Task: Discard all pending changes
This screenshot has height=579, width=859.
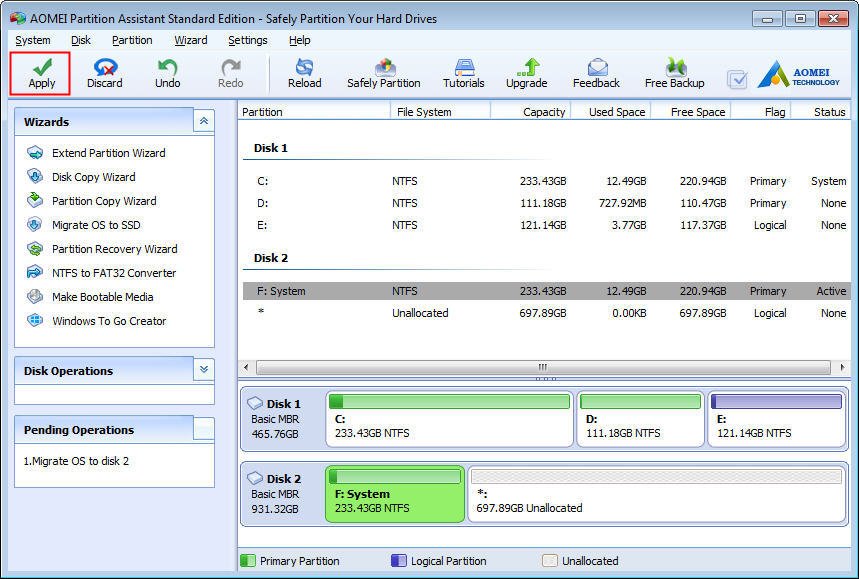Action: [x=105, y=73]
